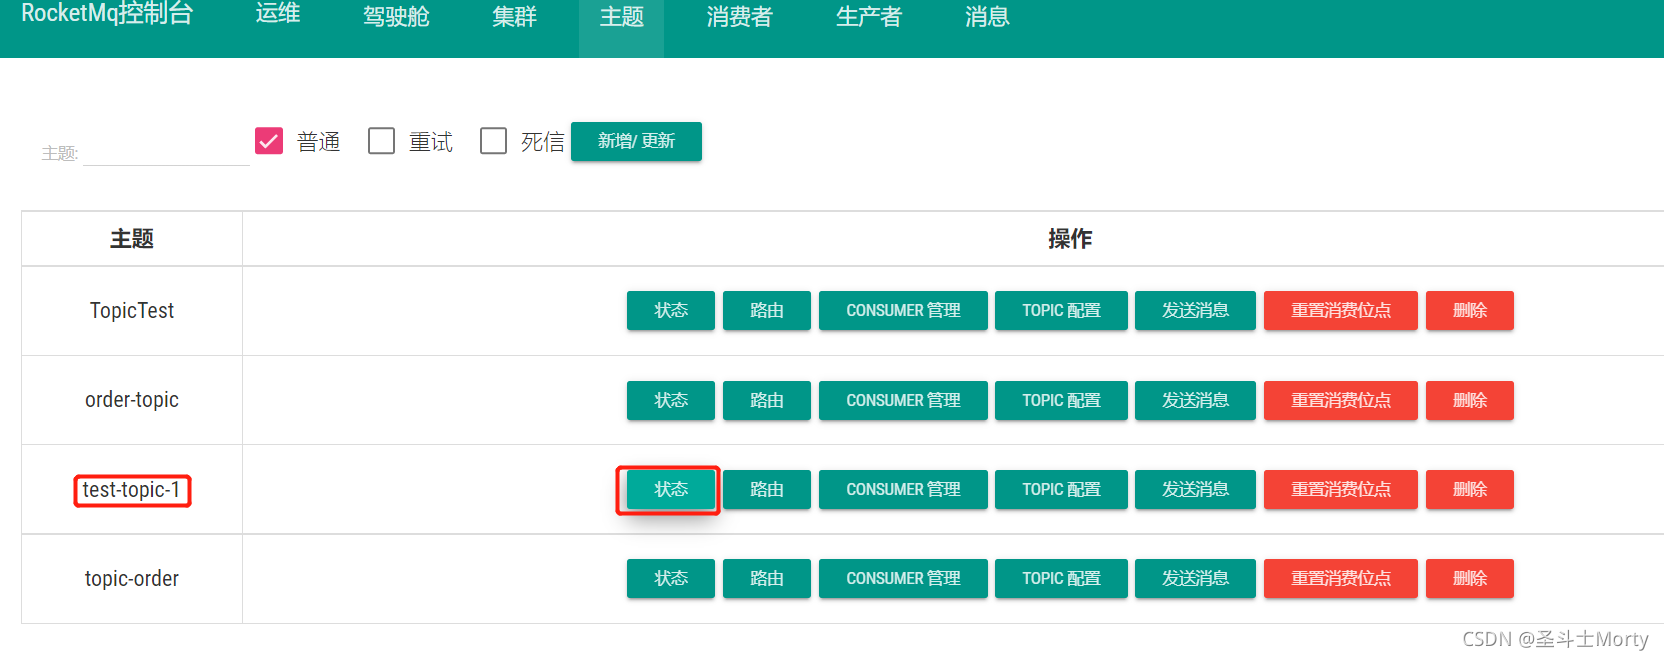View 路由 for order-topic

(767, 400)
